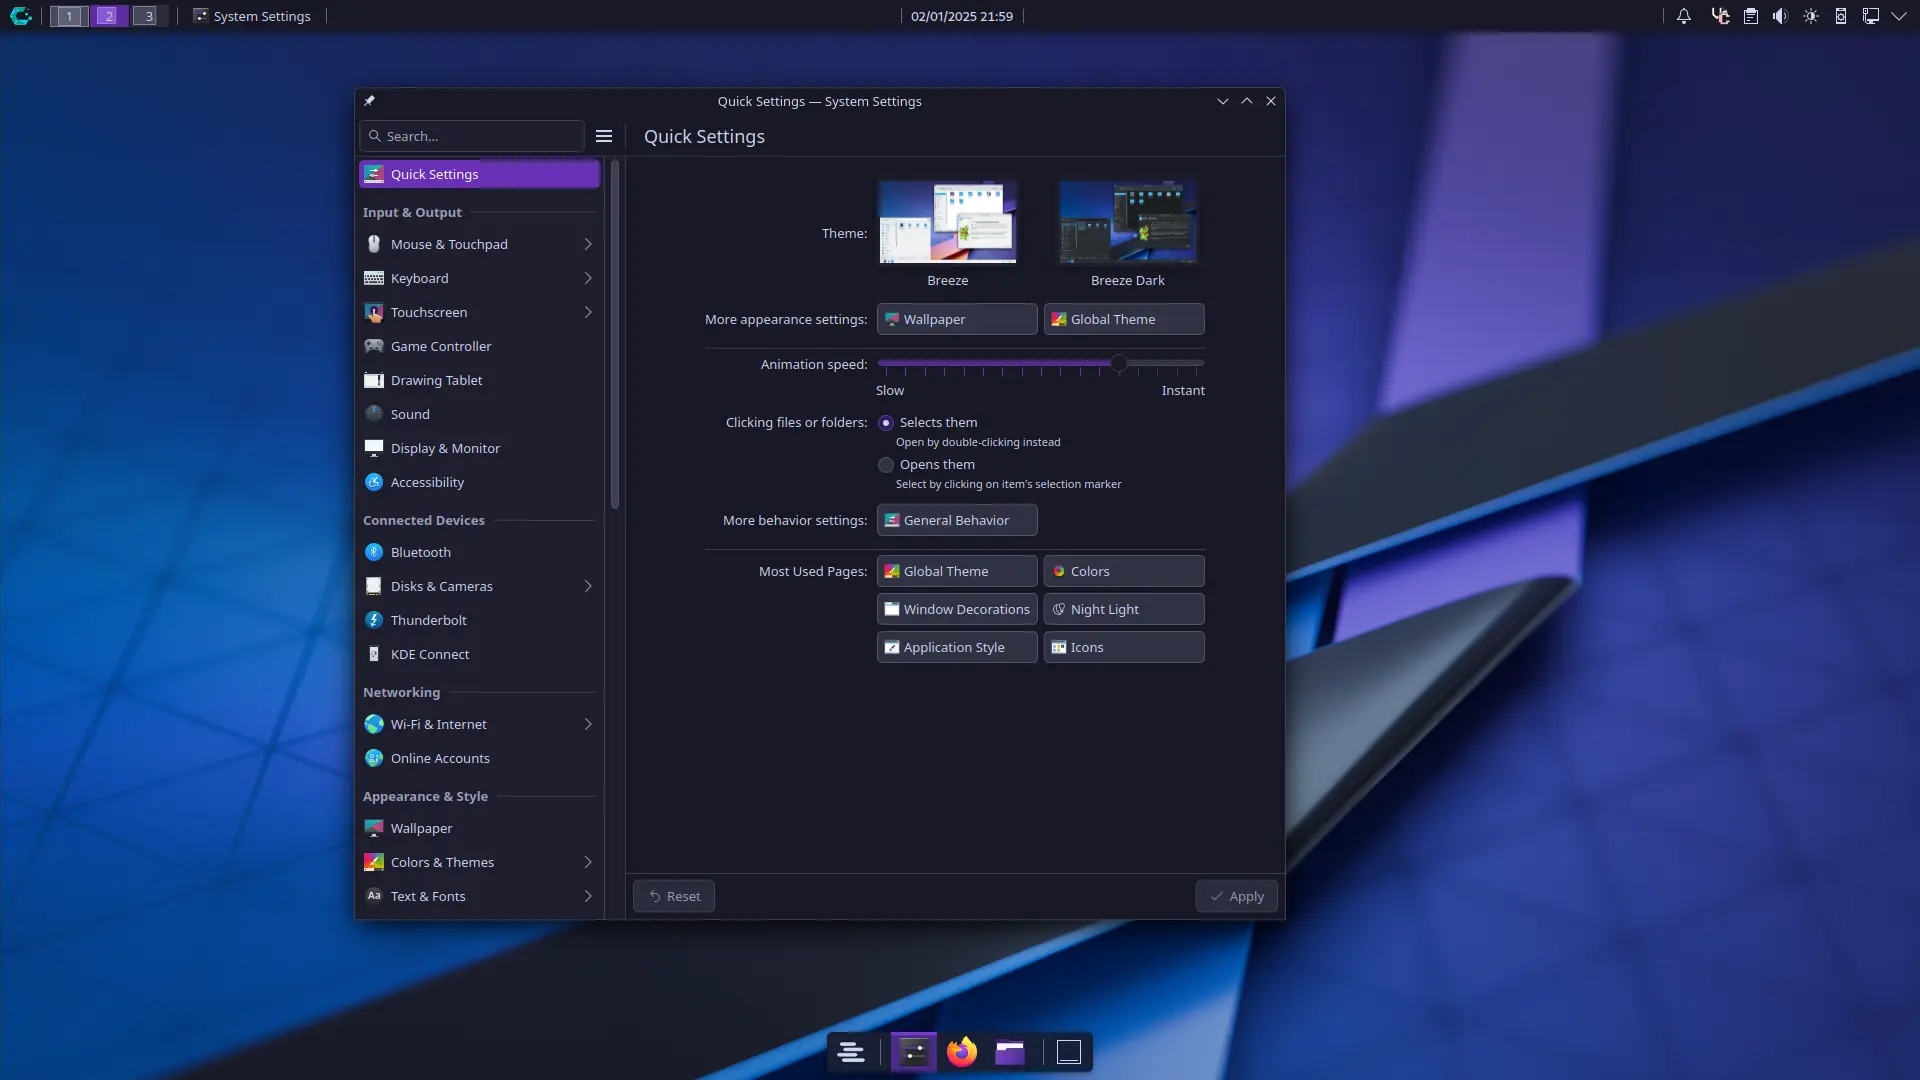1920x1080 pixels.
Task: Open the Mouse & Touchpad icon entry
Action: [374, 244]
